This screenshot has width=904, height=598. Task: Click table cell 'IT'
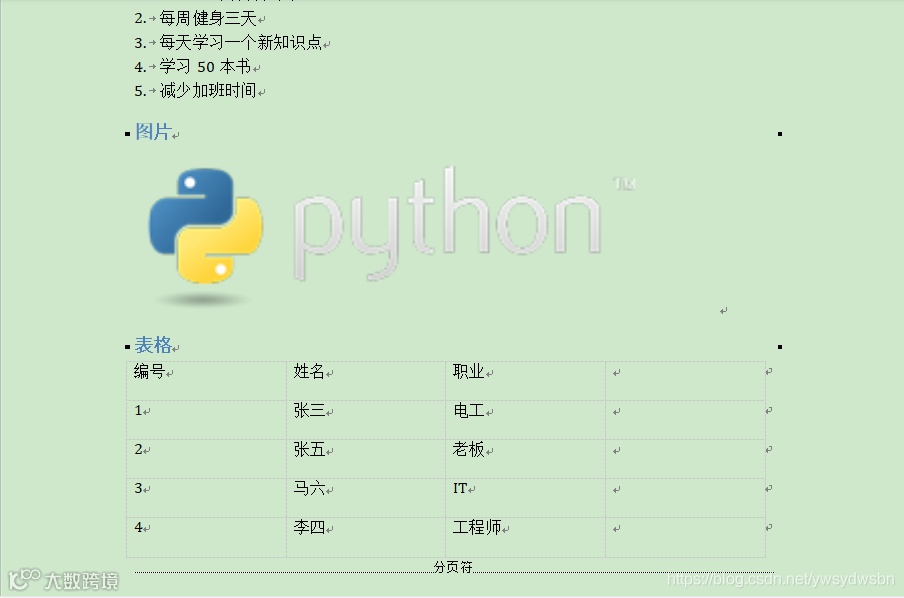pos(525,498)
